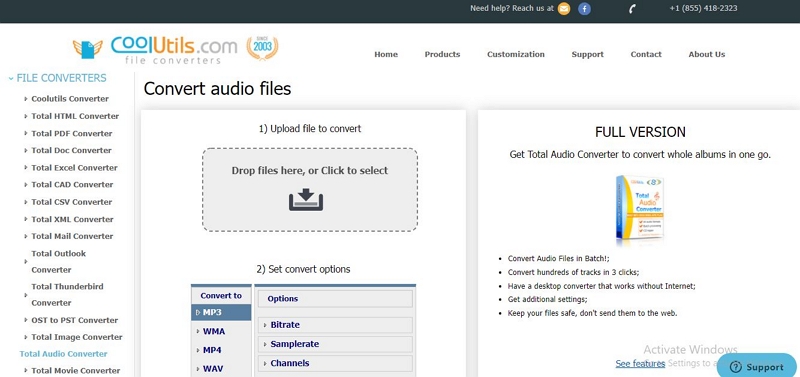Expand the Channels options
Screen dimensions: 800x377
[335, 363]
